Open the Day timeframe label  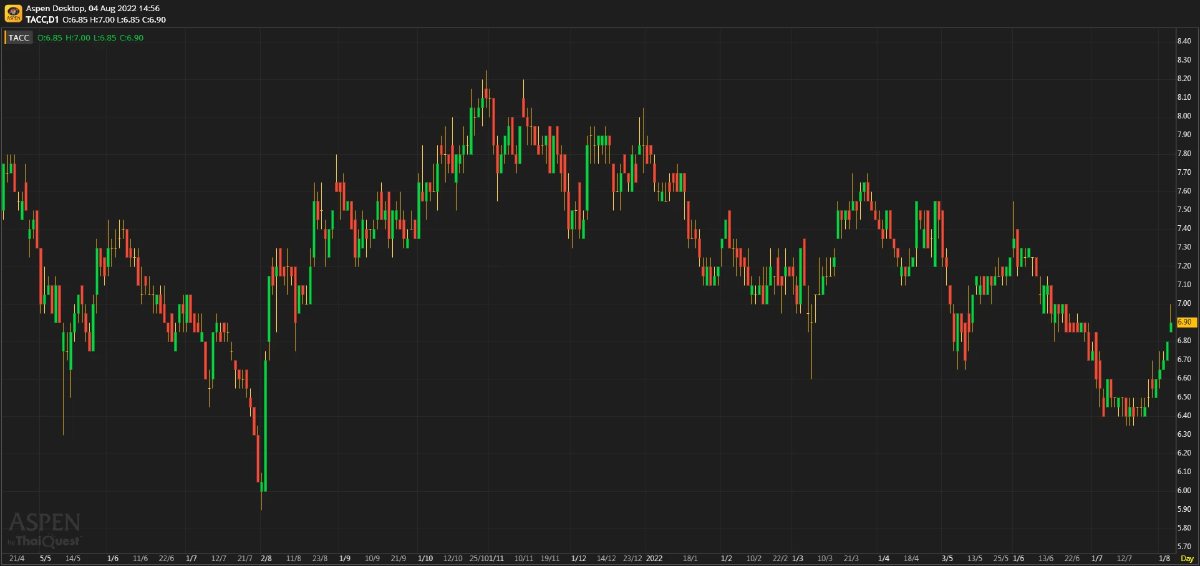coord(1187,558)
